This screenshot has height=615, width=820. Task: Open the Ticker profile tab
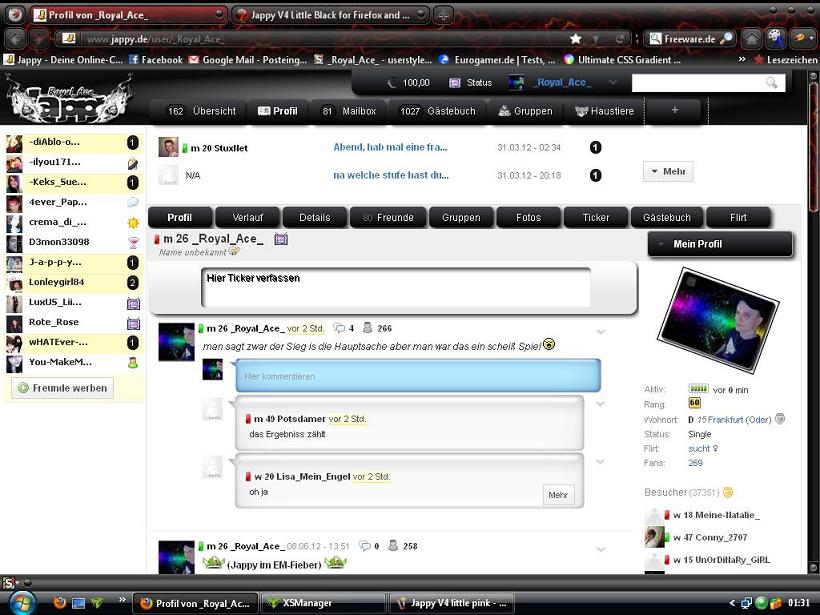tap(596, 218)
